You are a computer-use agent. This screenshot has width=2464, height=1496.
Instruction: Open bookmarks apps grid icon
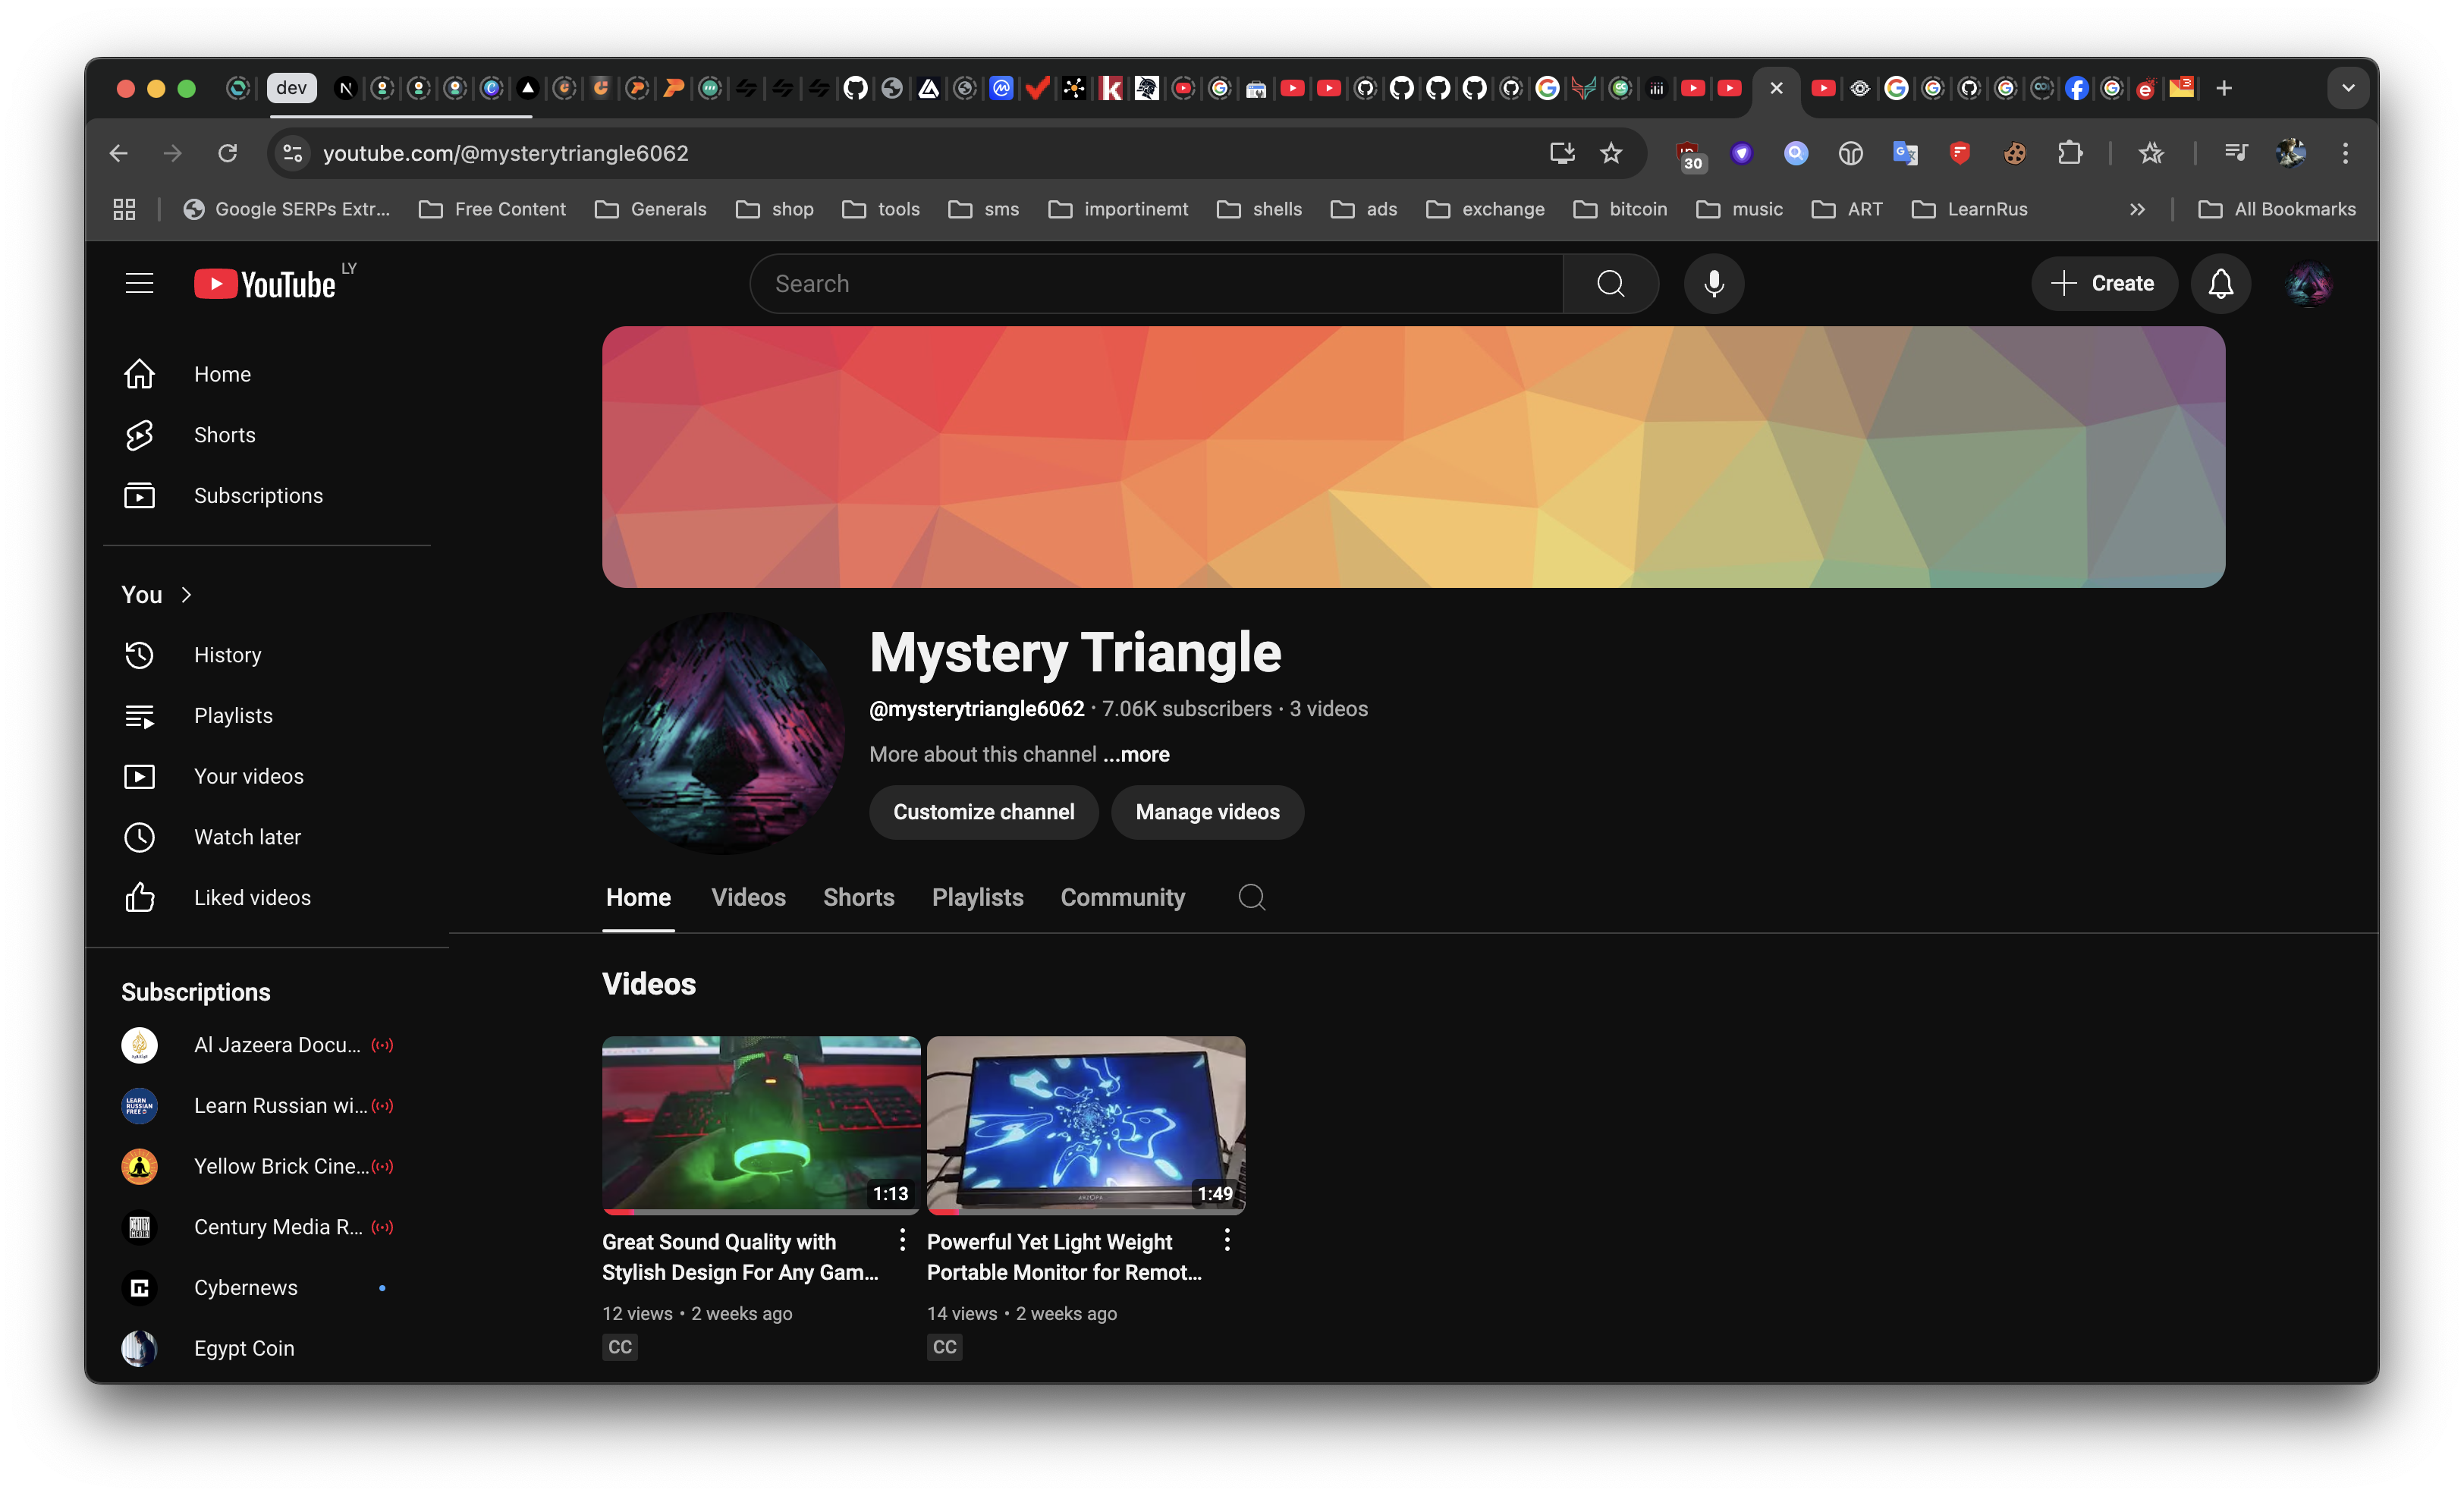[124, 209]
